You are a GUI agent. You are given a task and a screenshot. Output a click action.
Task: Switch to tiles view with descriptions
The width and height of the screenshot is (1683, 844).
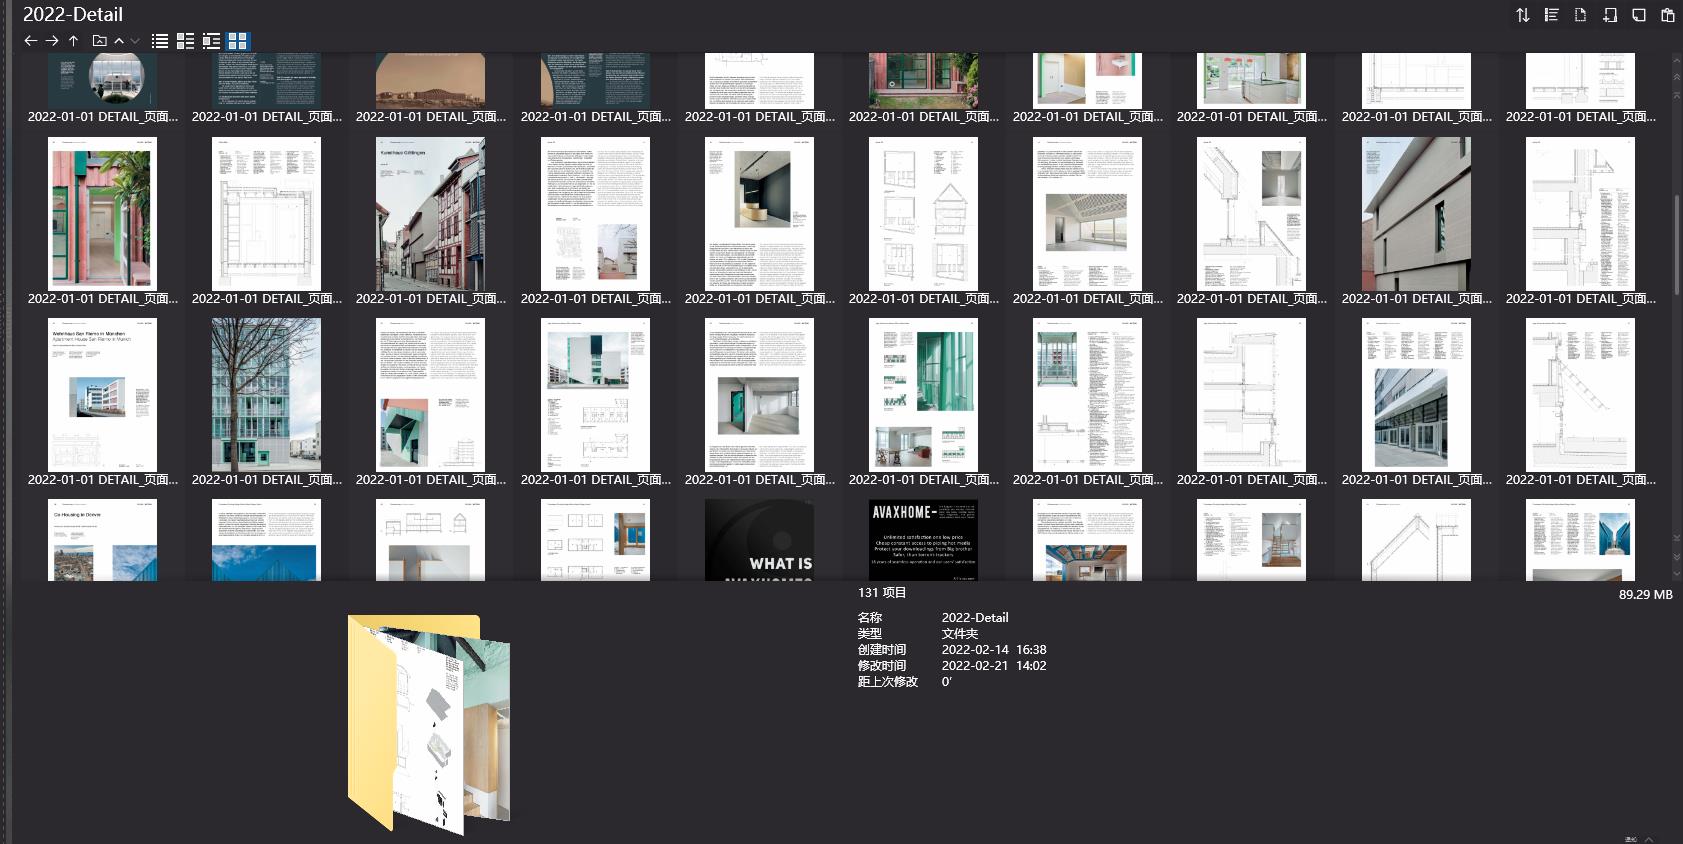211,41
